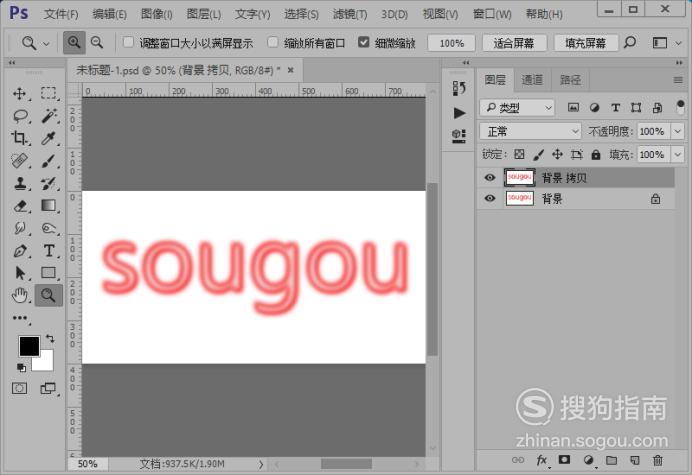This screenshot has width=692, height=475.
Task: Open the History panel icon
Action: pyautogui.click(x=459, y=88)
